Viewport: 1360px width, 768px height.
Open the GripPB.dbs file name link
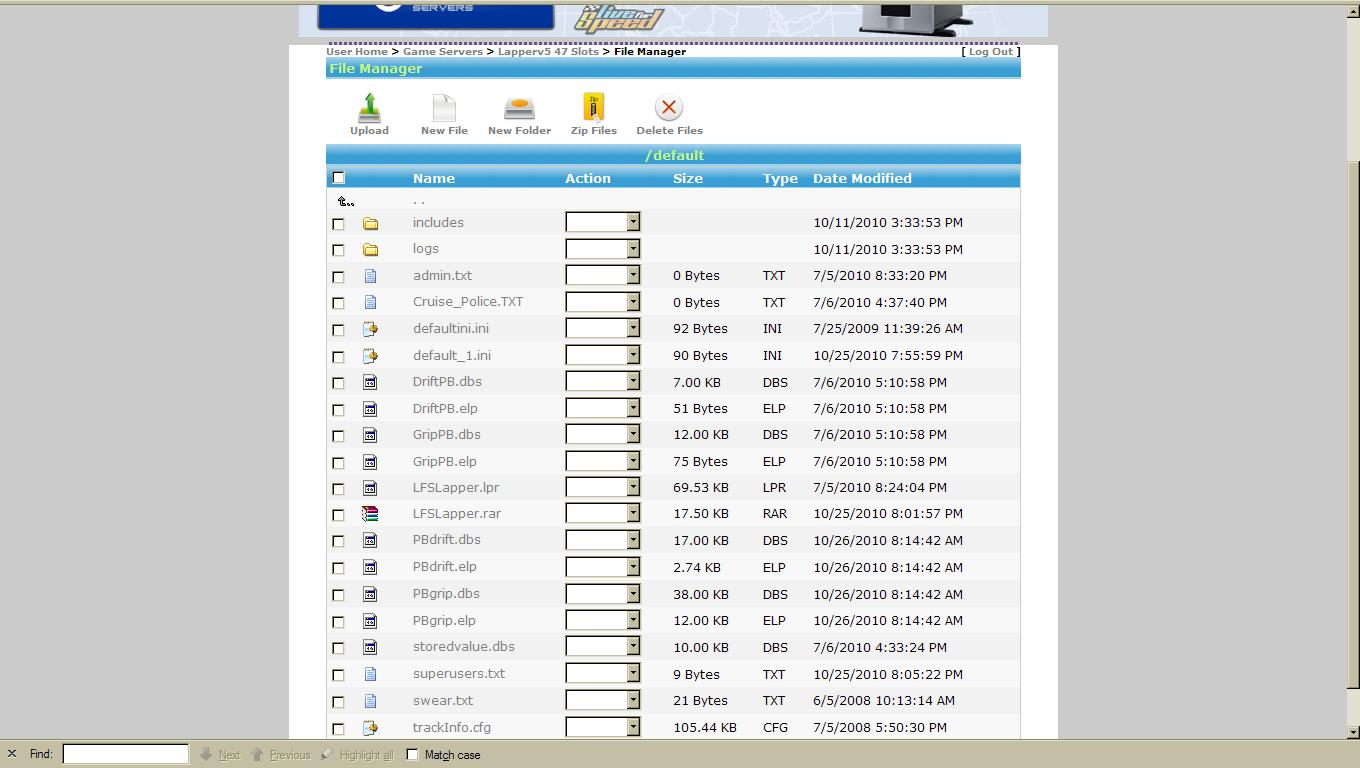(x=447, y=434)
